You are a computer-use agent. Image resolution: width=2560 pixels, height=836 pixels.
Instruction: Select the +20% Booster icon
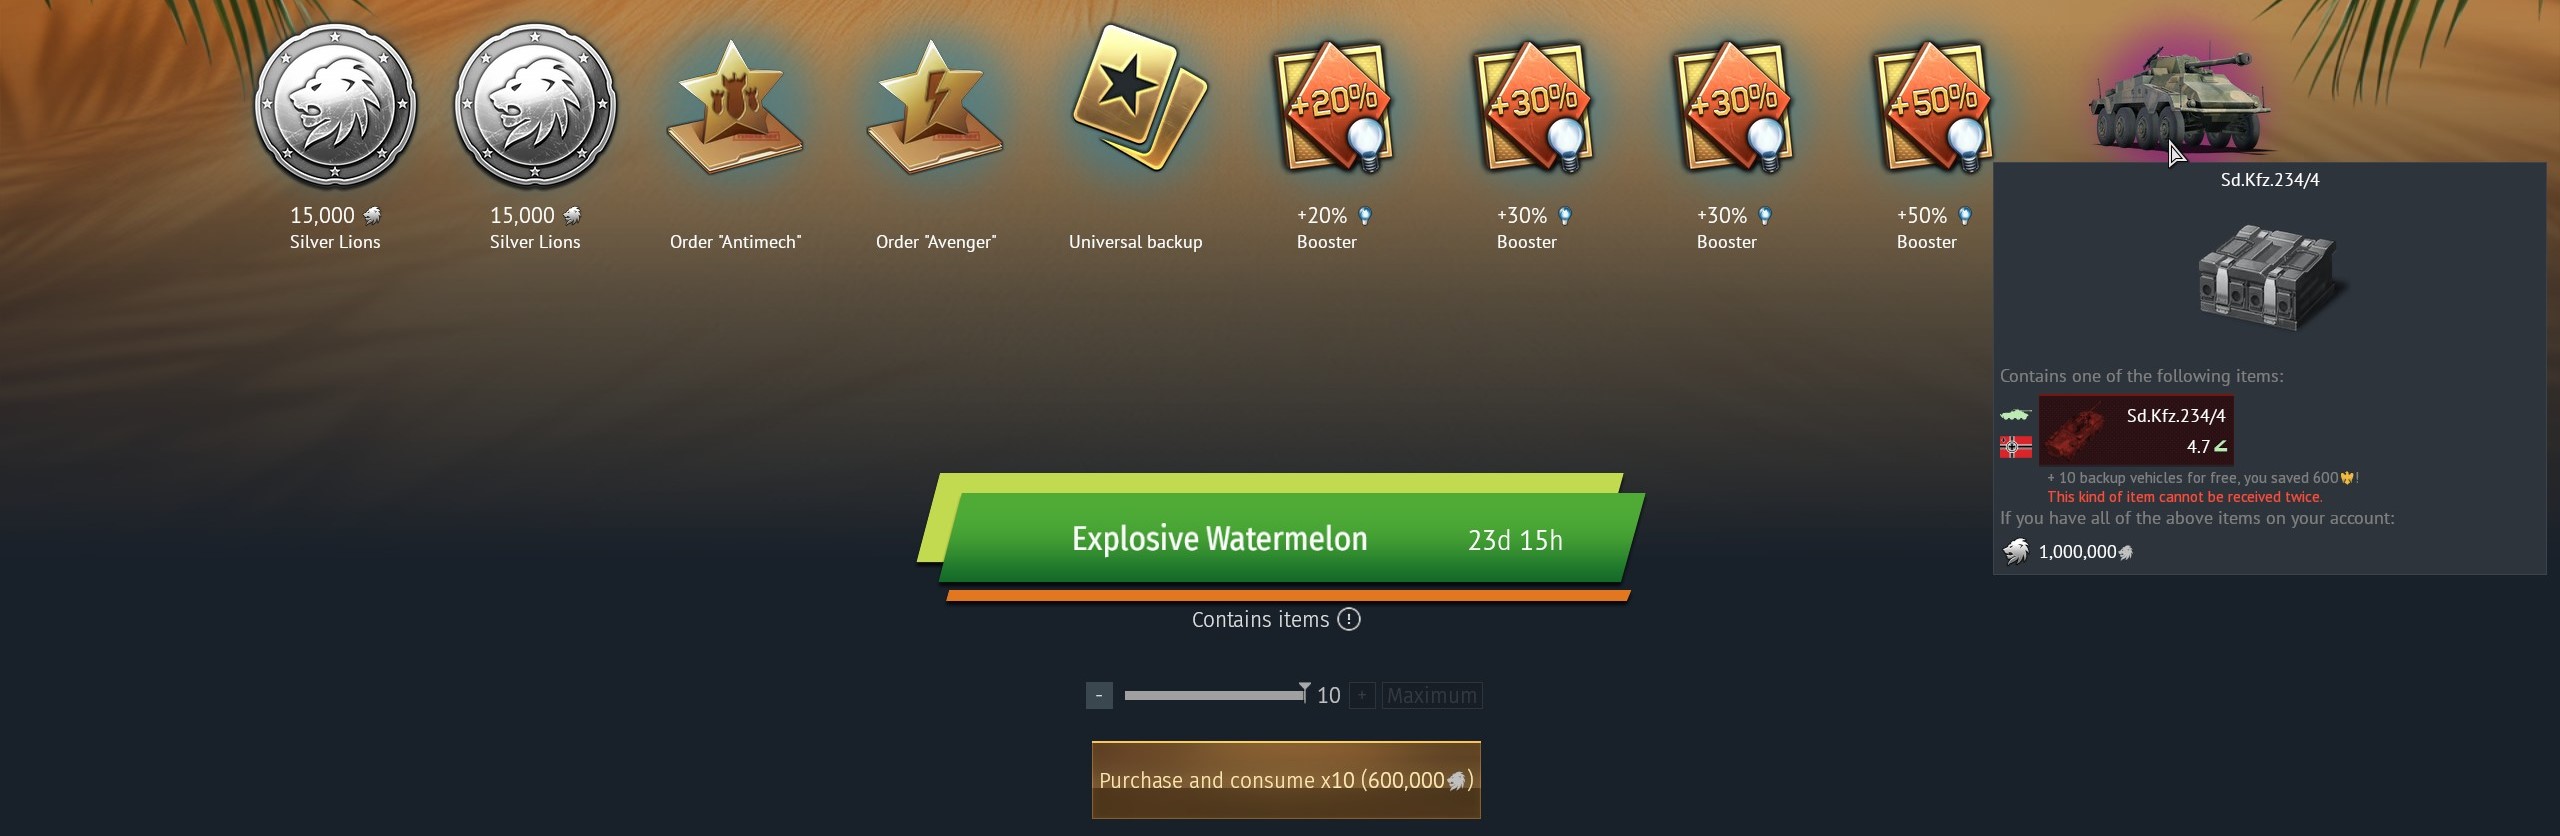(x=1334, y=106)
